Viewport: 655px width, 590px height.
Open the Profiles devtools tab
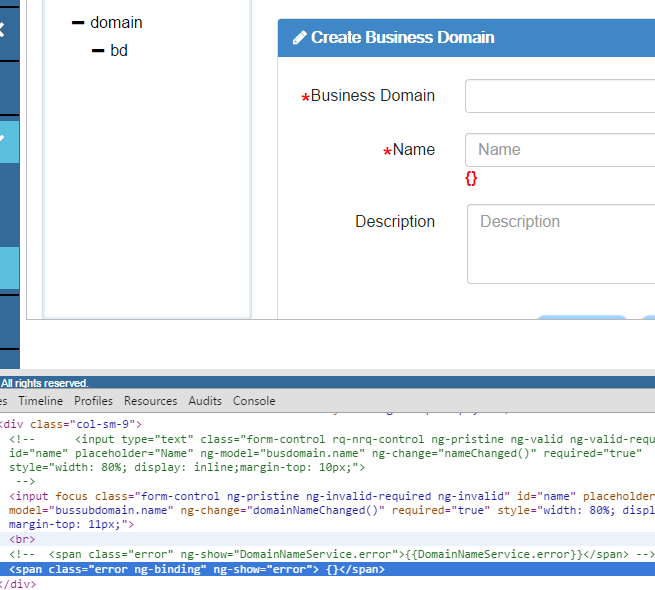(94, 401)
